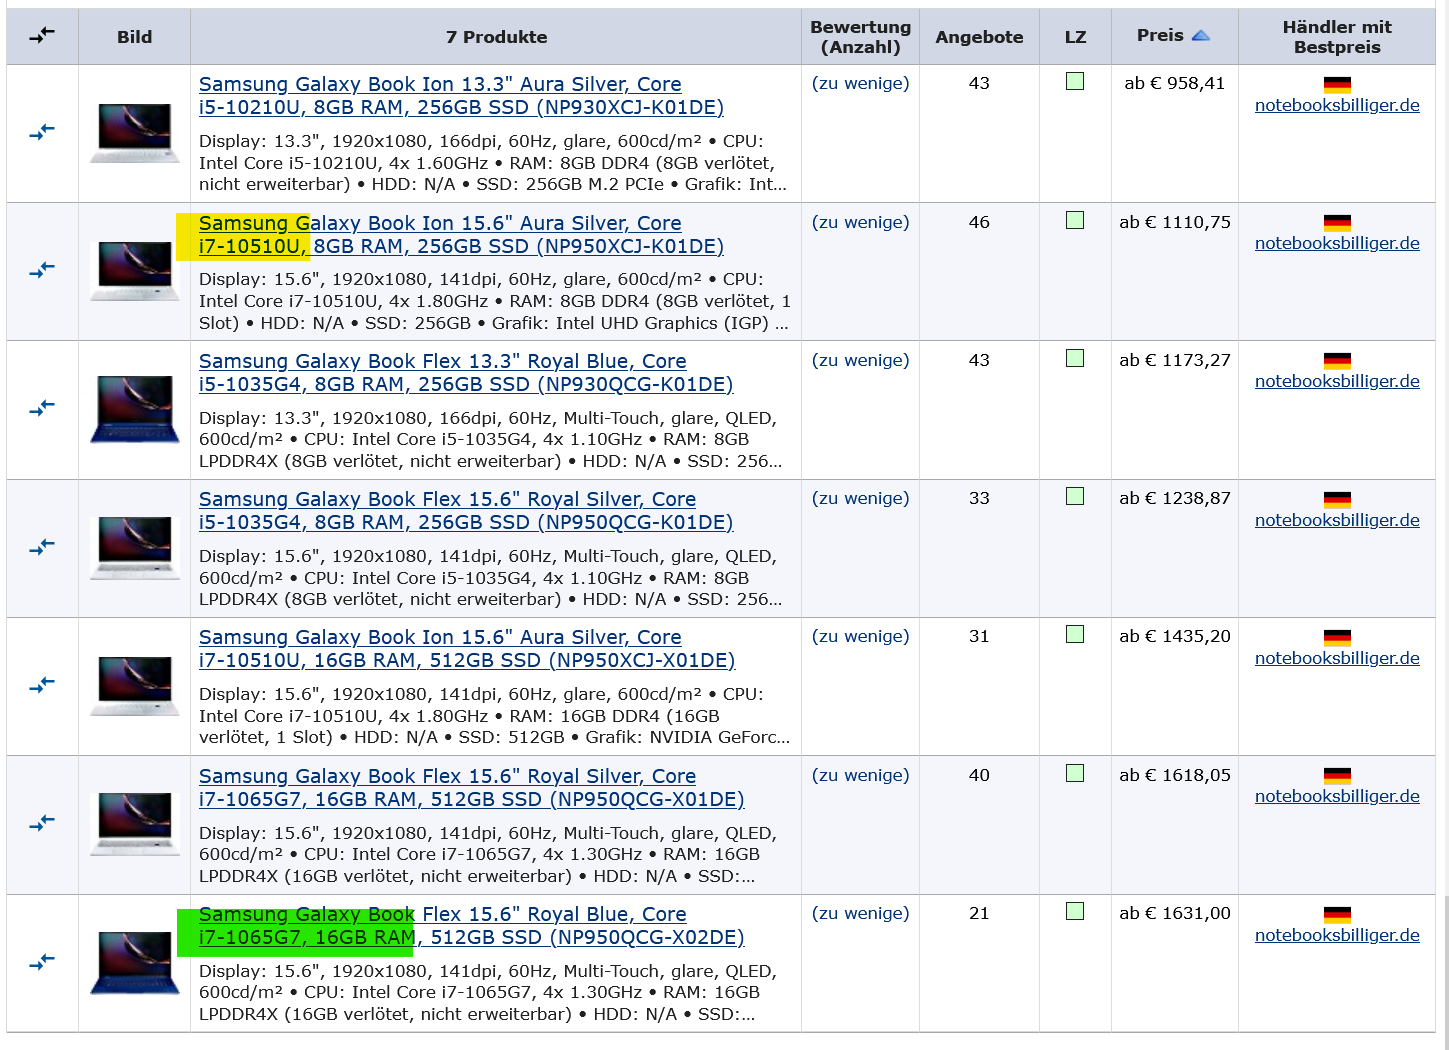Viewport: 1449px width, 1050px height.
Task: Click availability box in the 1435,20 row
Action: coord(1075,634)
